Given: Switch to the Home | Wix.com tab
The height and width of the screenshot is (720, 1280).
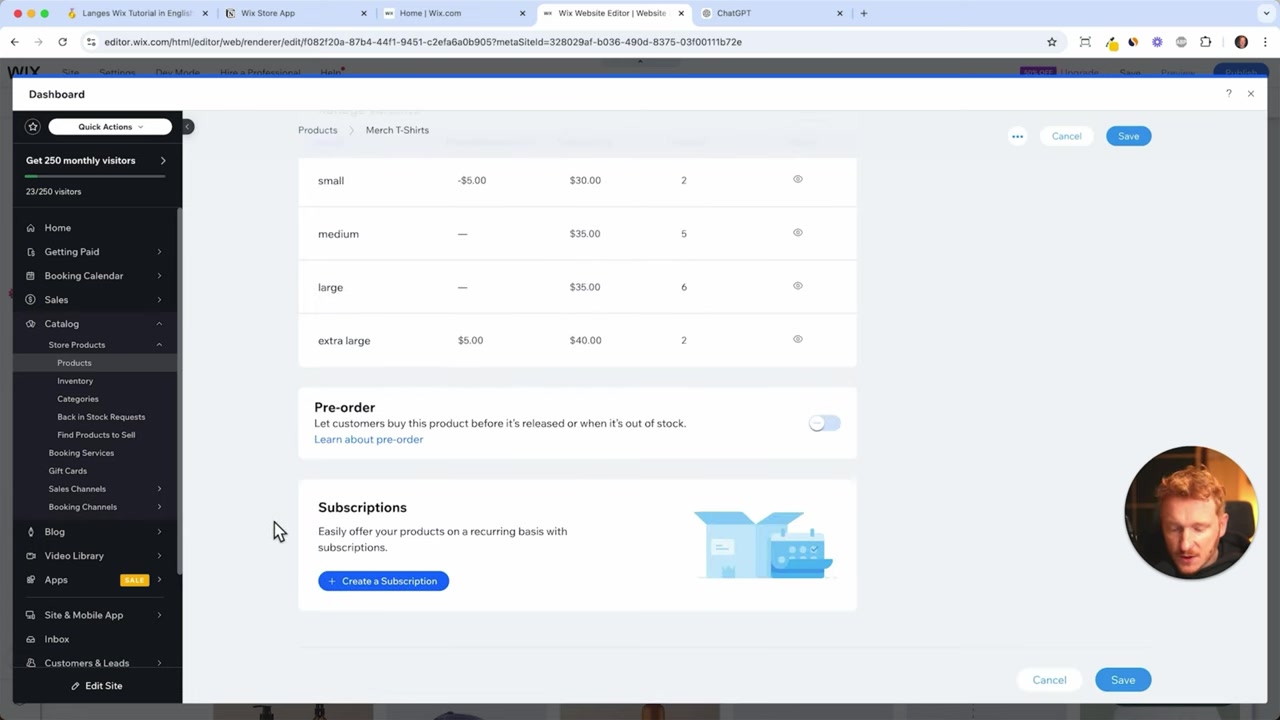Looking at the screenshot, I should tap(455, 13).
